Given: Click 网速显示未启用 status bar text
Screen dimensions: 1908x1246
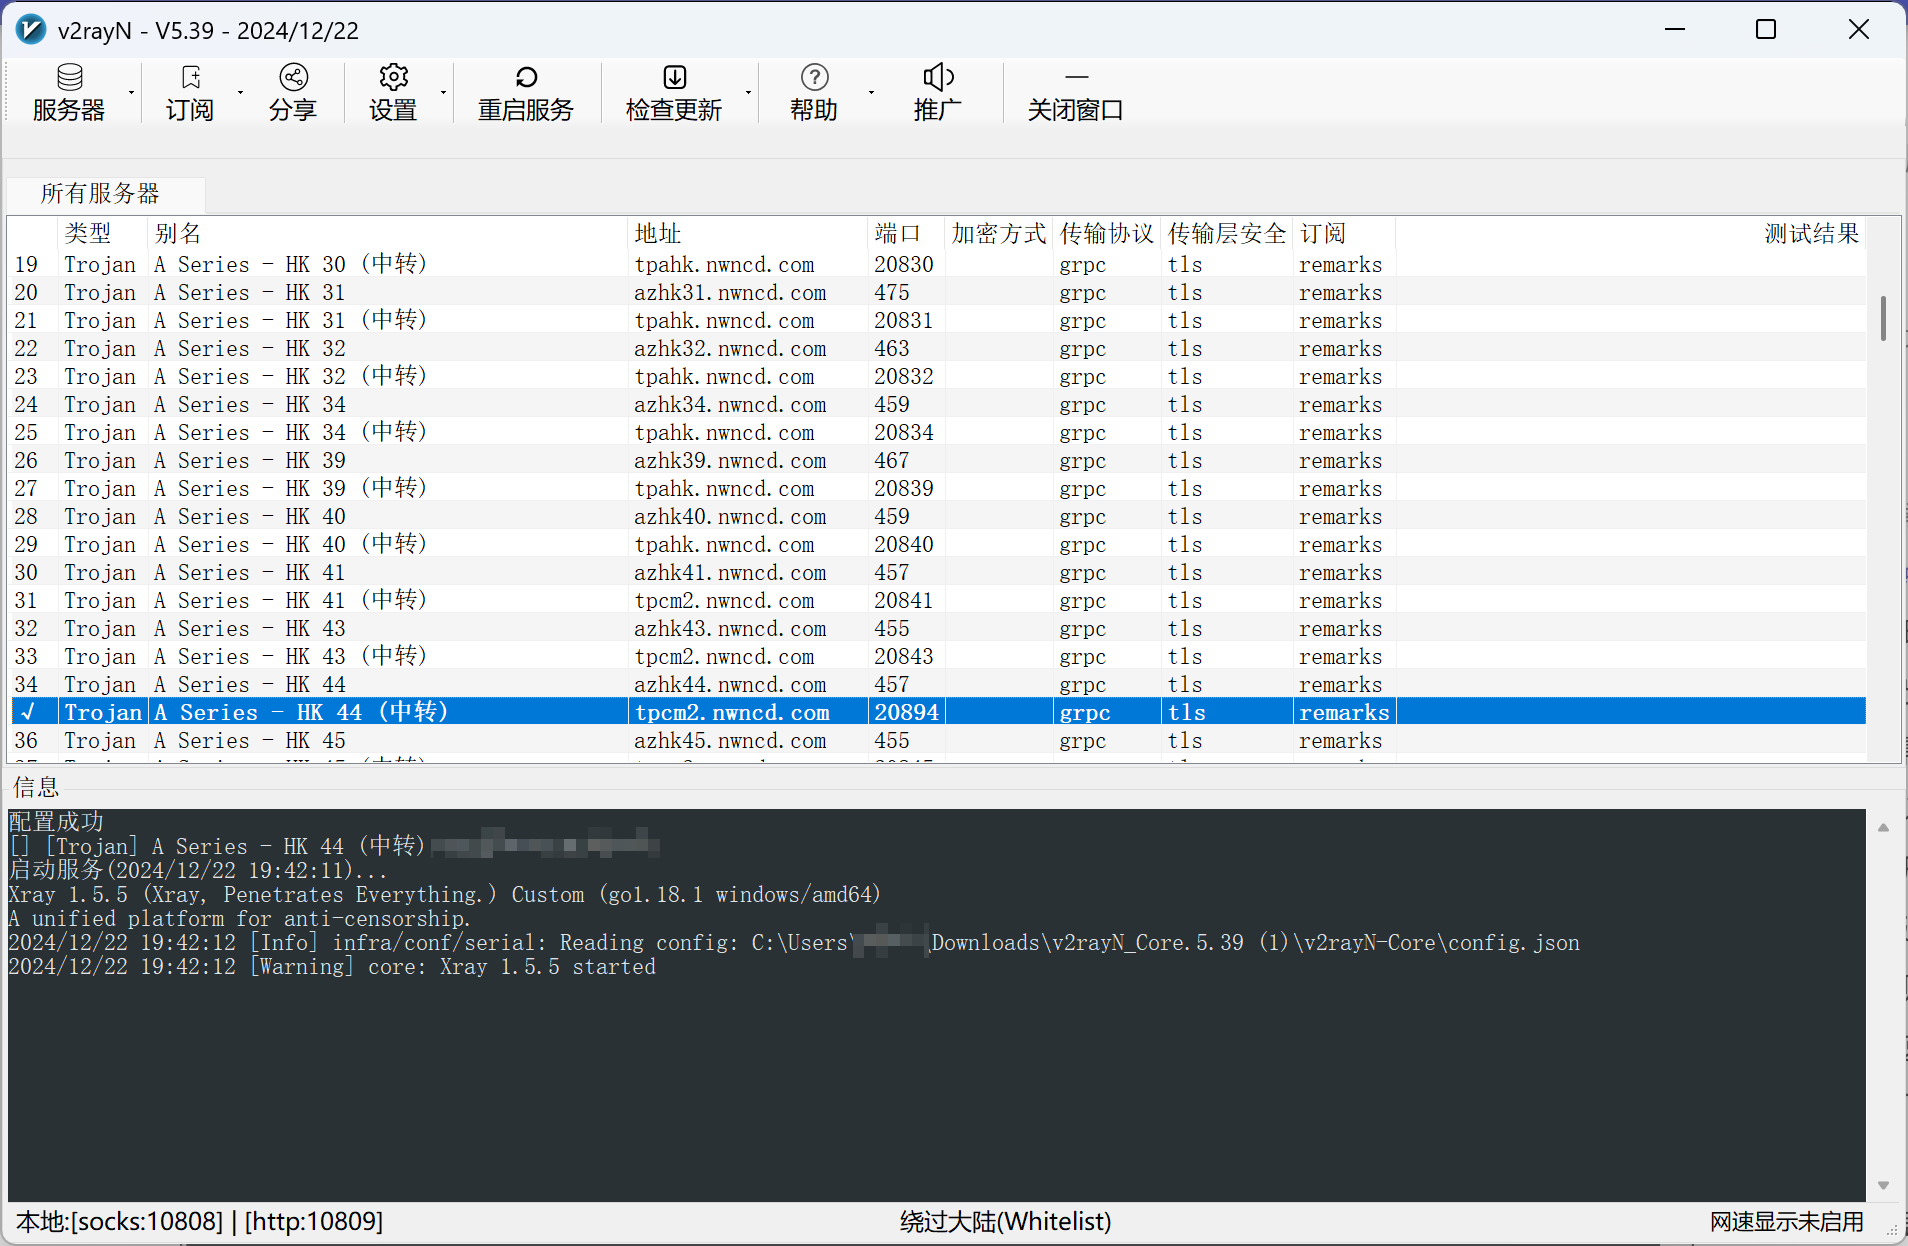Looking at the screenshot, I should [x=1786, y=1221].
